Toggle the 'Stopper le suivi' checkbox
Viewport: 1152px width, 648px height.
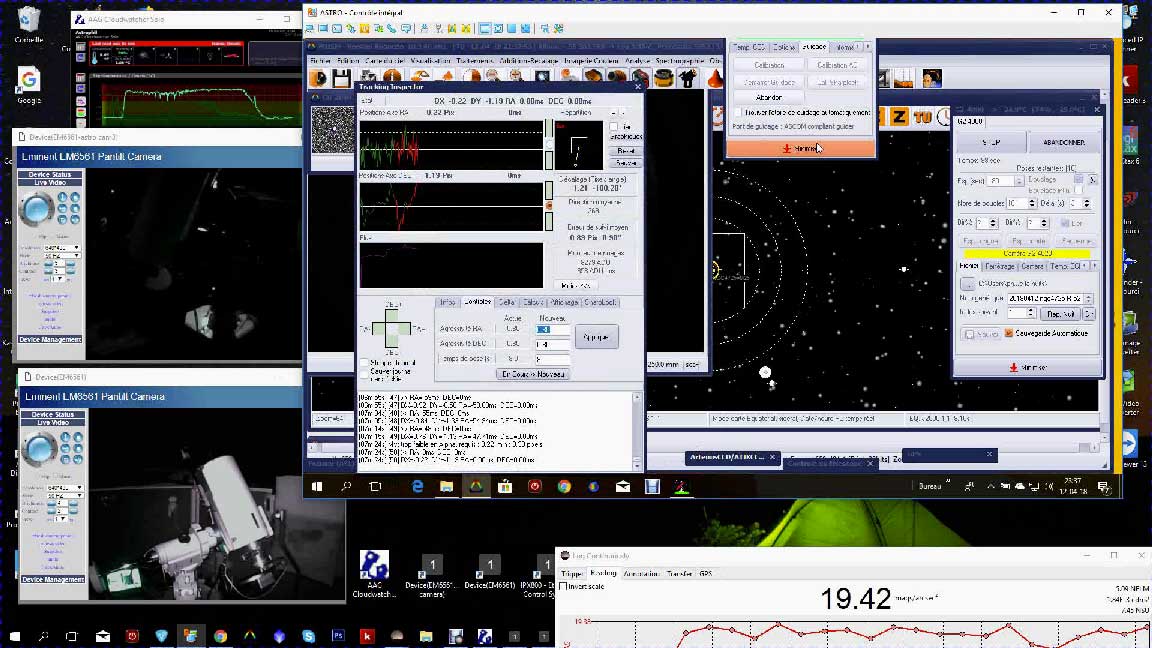tap(365, 363)
